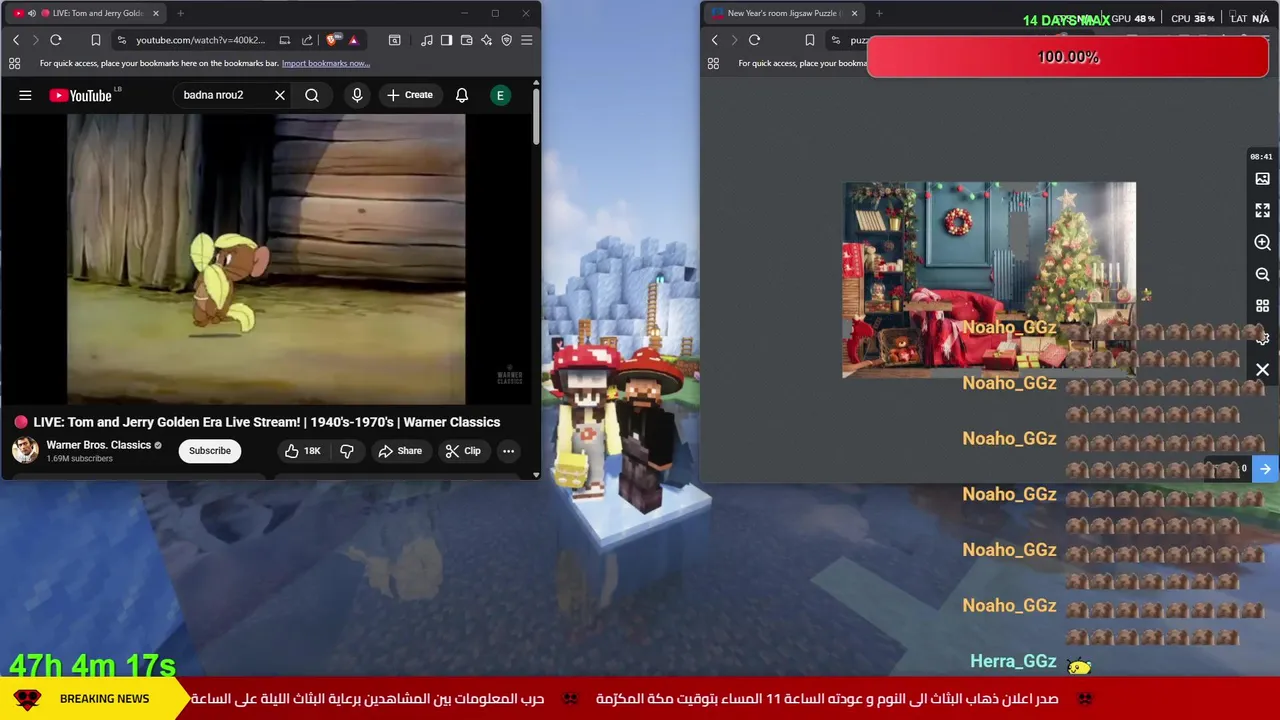
Task: Open the browser hamburger menu in YouTube window
Action: point(527,40)
